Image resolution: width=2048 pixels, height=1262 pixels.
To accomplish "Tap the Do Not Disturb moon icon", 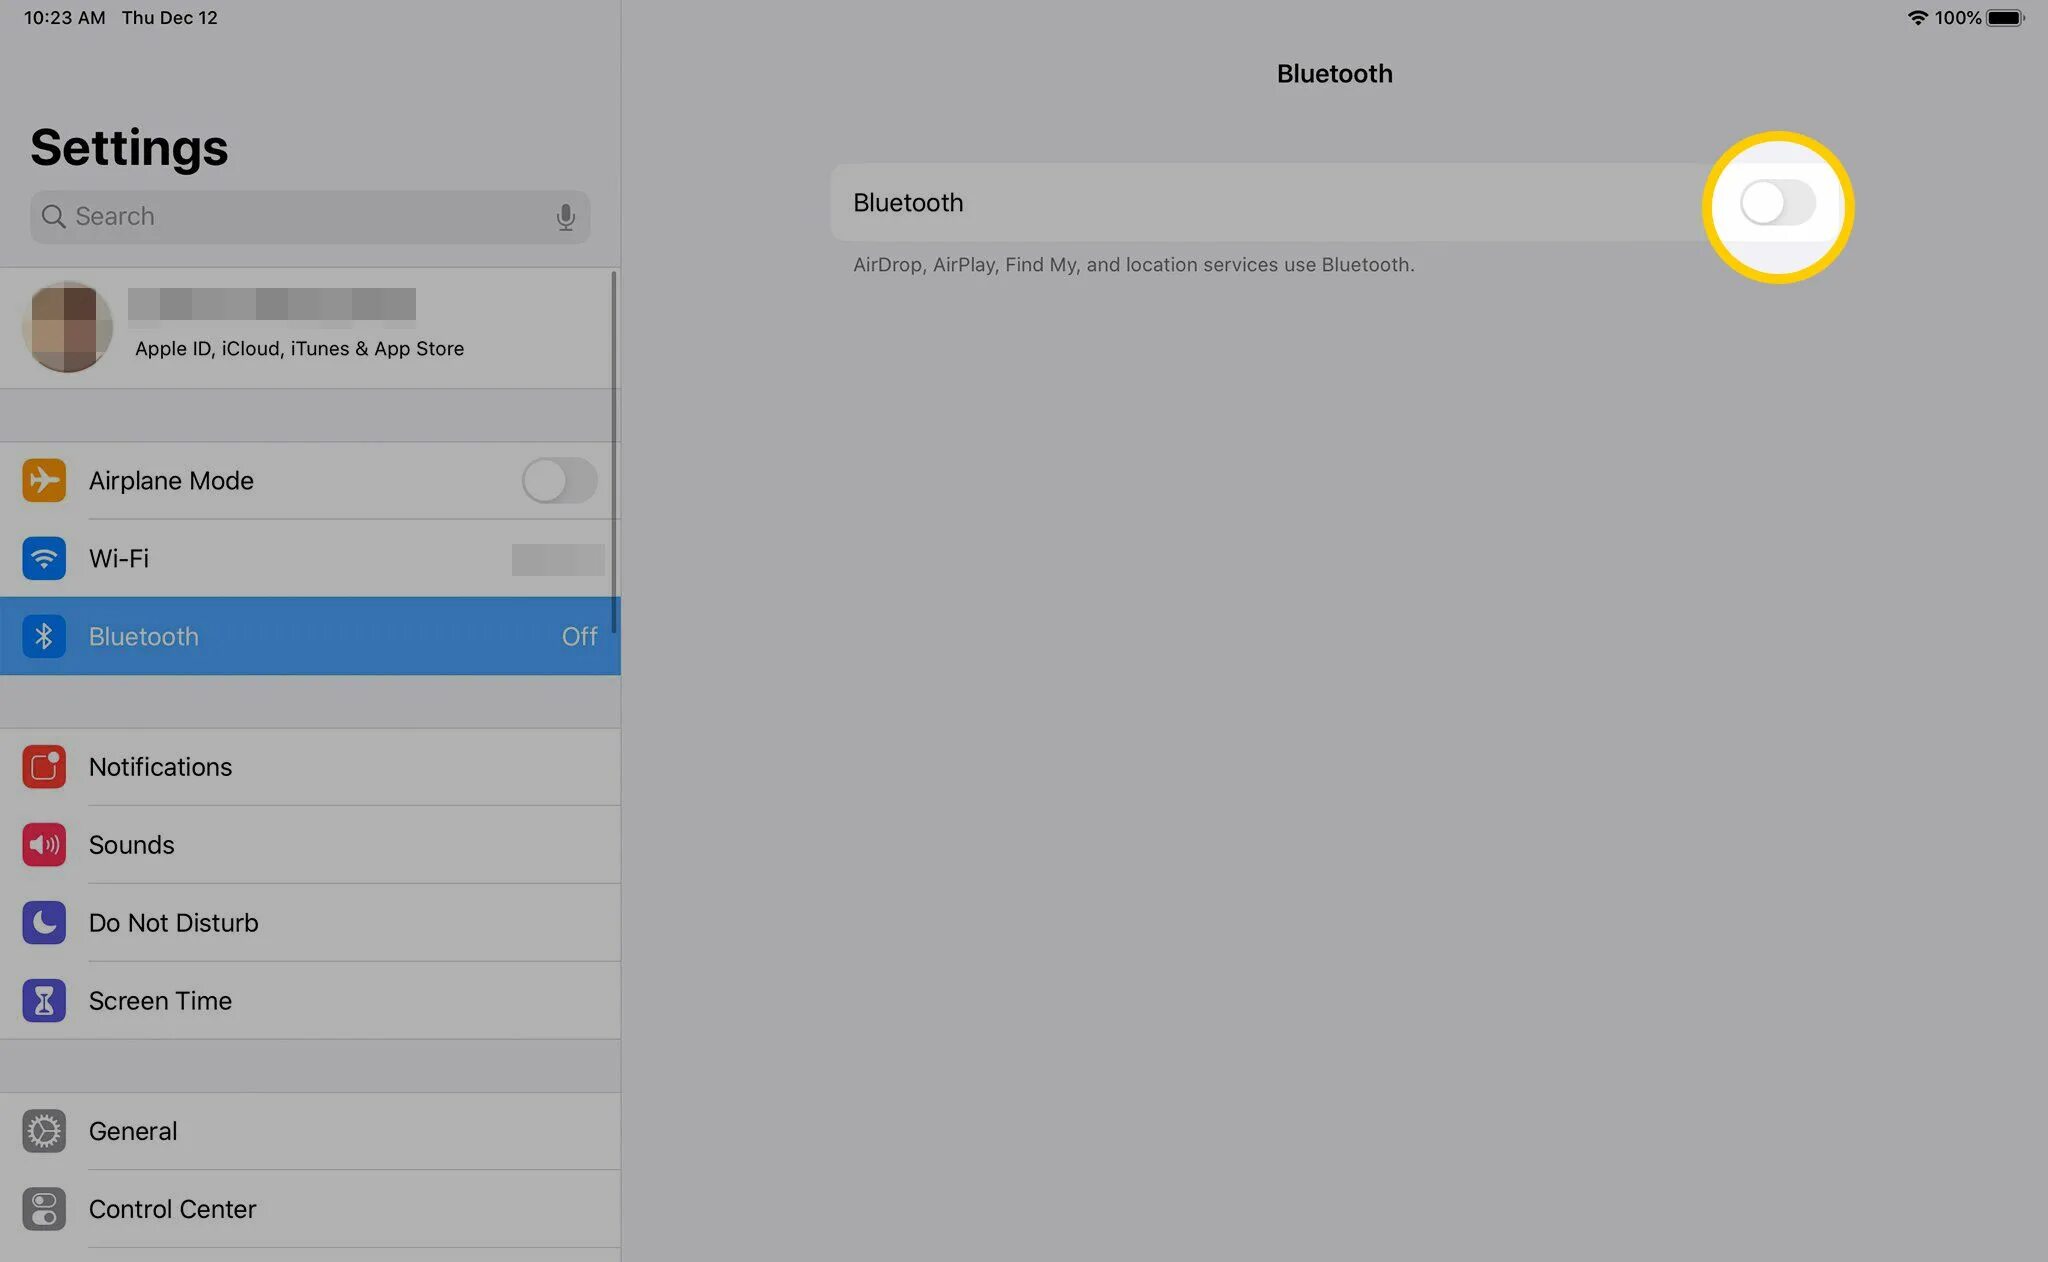I will coord(44,923).
